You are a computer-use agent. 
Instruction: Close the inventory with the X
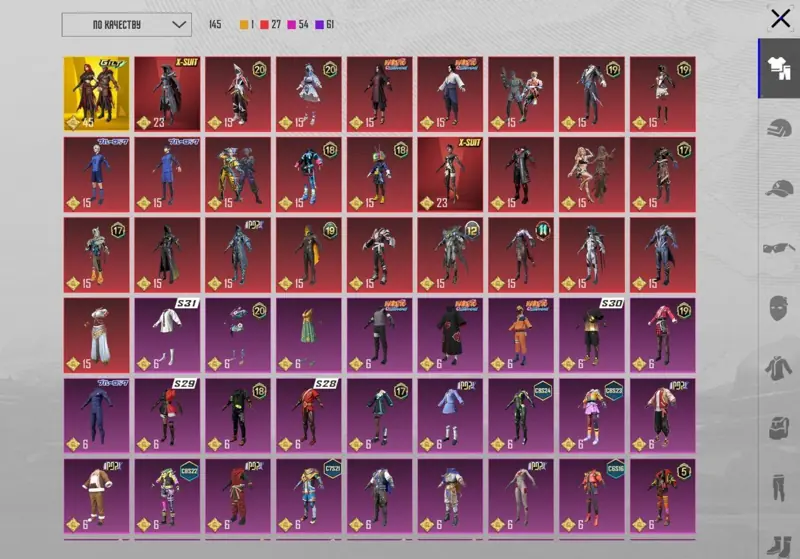pyautogui.click(x=780, y=19)
